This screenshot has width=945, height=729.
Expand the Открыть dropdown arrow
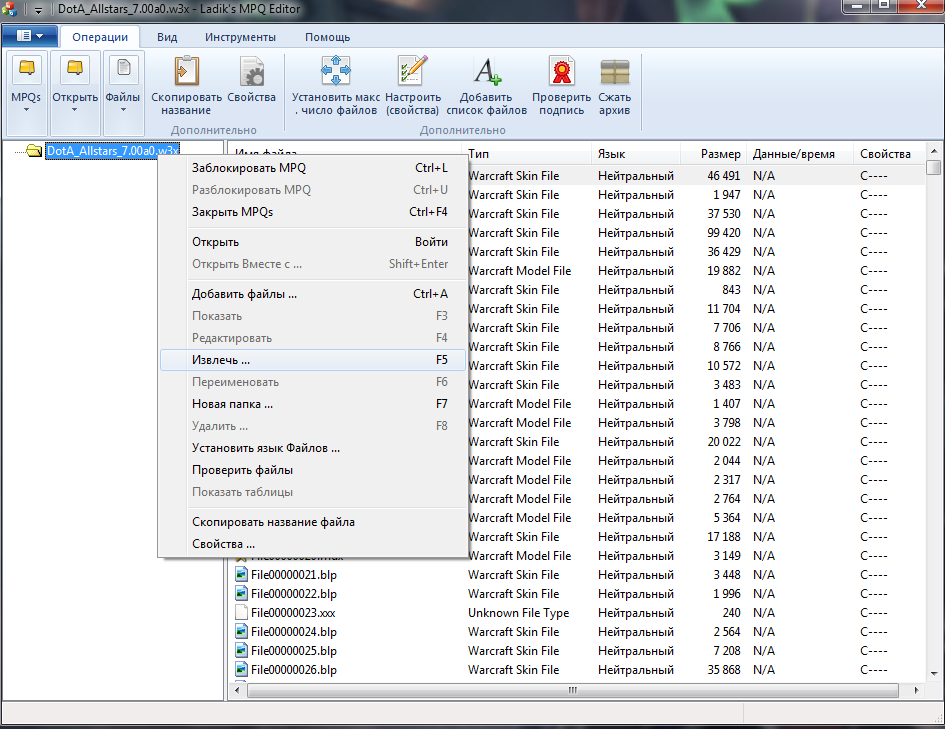pyautogui.click(x=75, y=110)
